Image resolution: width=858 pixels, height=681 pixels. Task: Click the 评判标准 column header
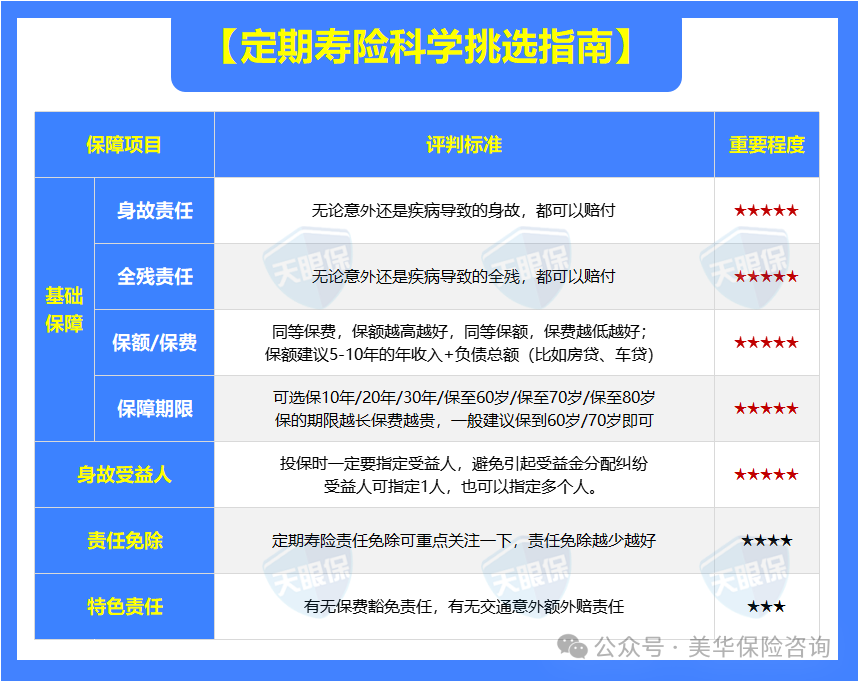pyautogui.click(x=463, y=143)
